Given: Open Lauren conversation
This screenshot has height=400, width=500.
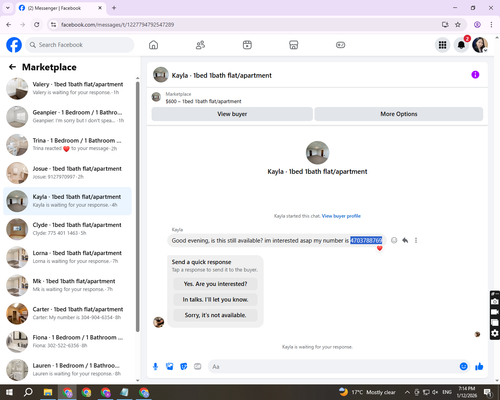Looking at the screenshot, I should coord(67,370).
